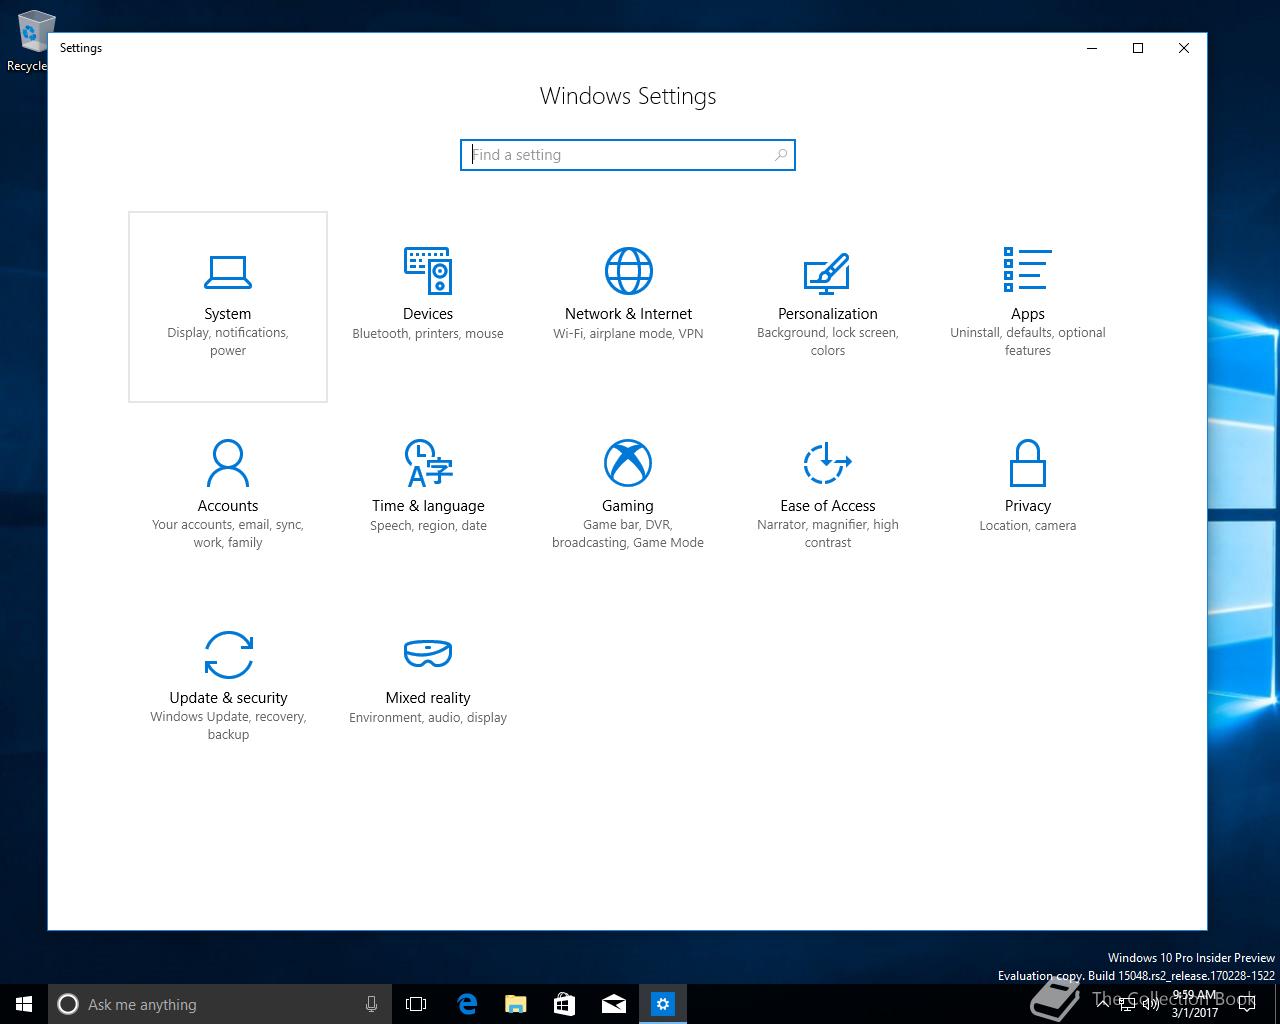
Task: Open Mixed reality headset icon
Action: (428, 654)
